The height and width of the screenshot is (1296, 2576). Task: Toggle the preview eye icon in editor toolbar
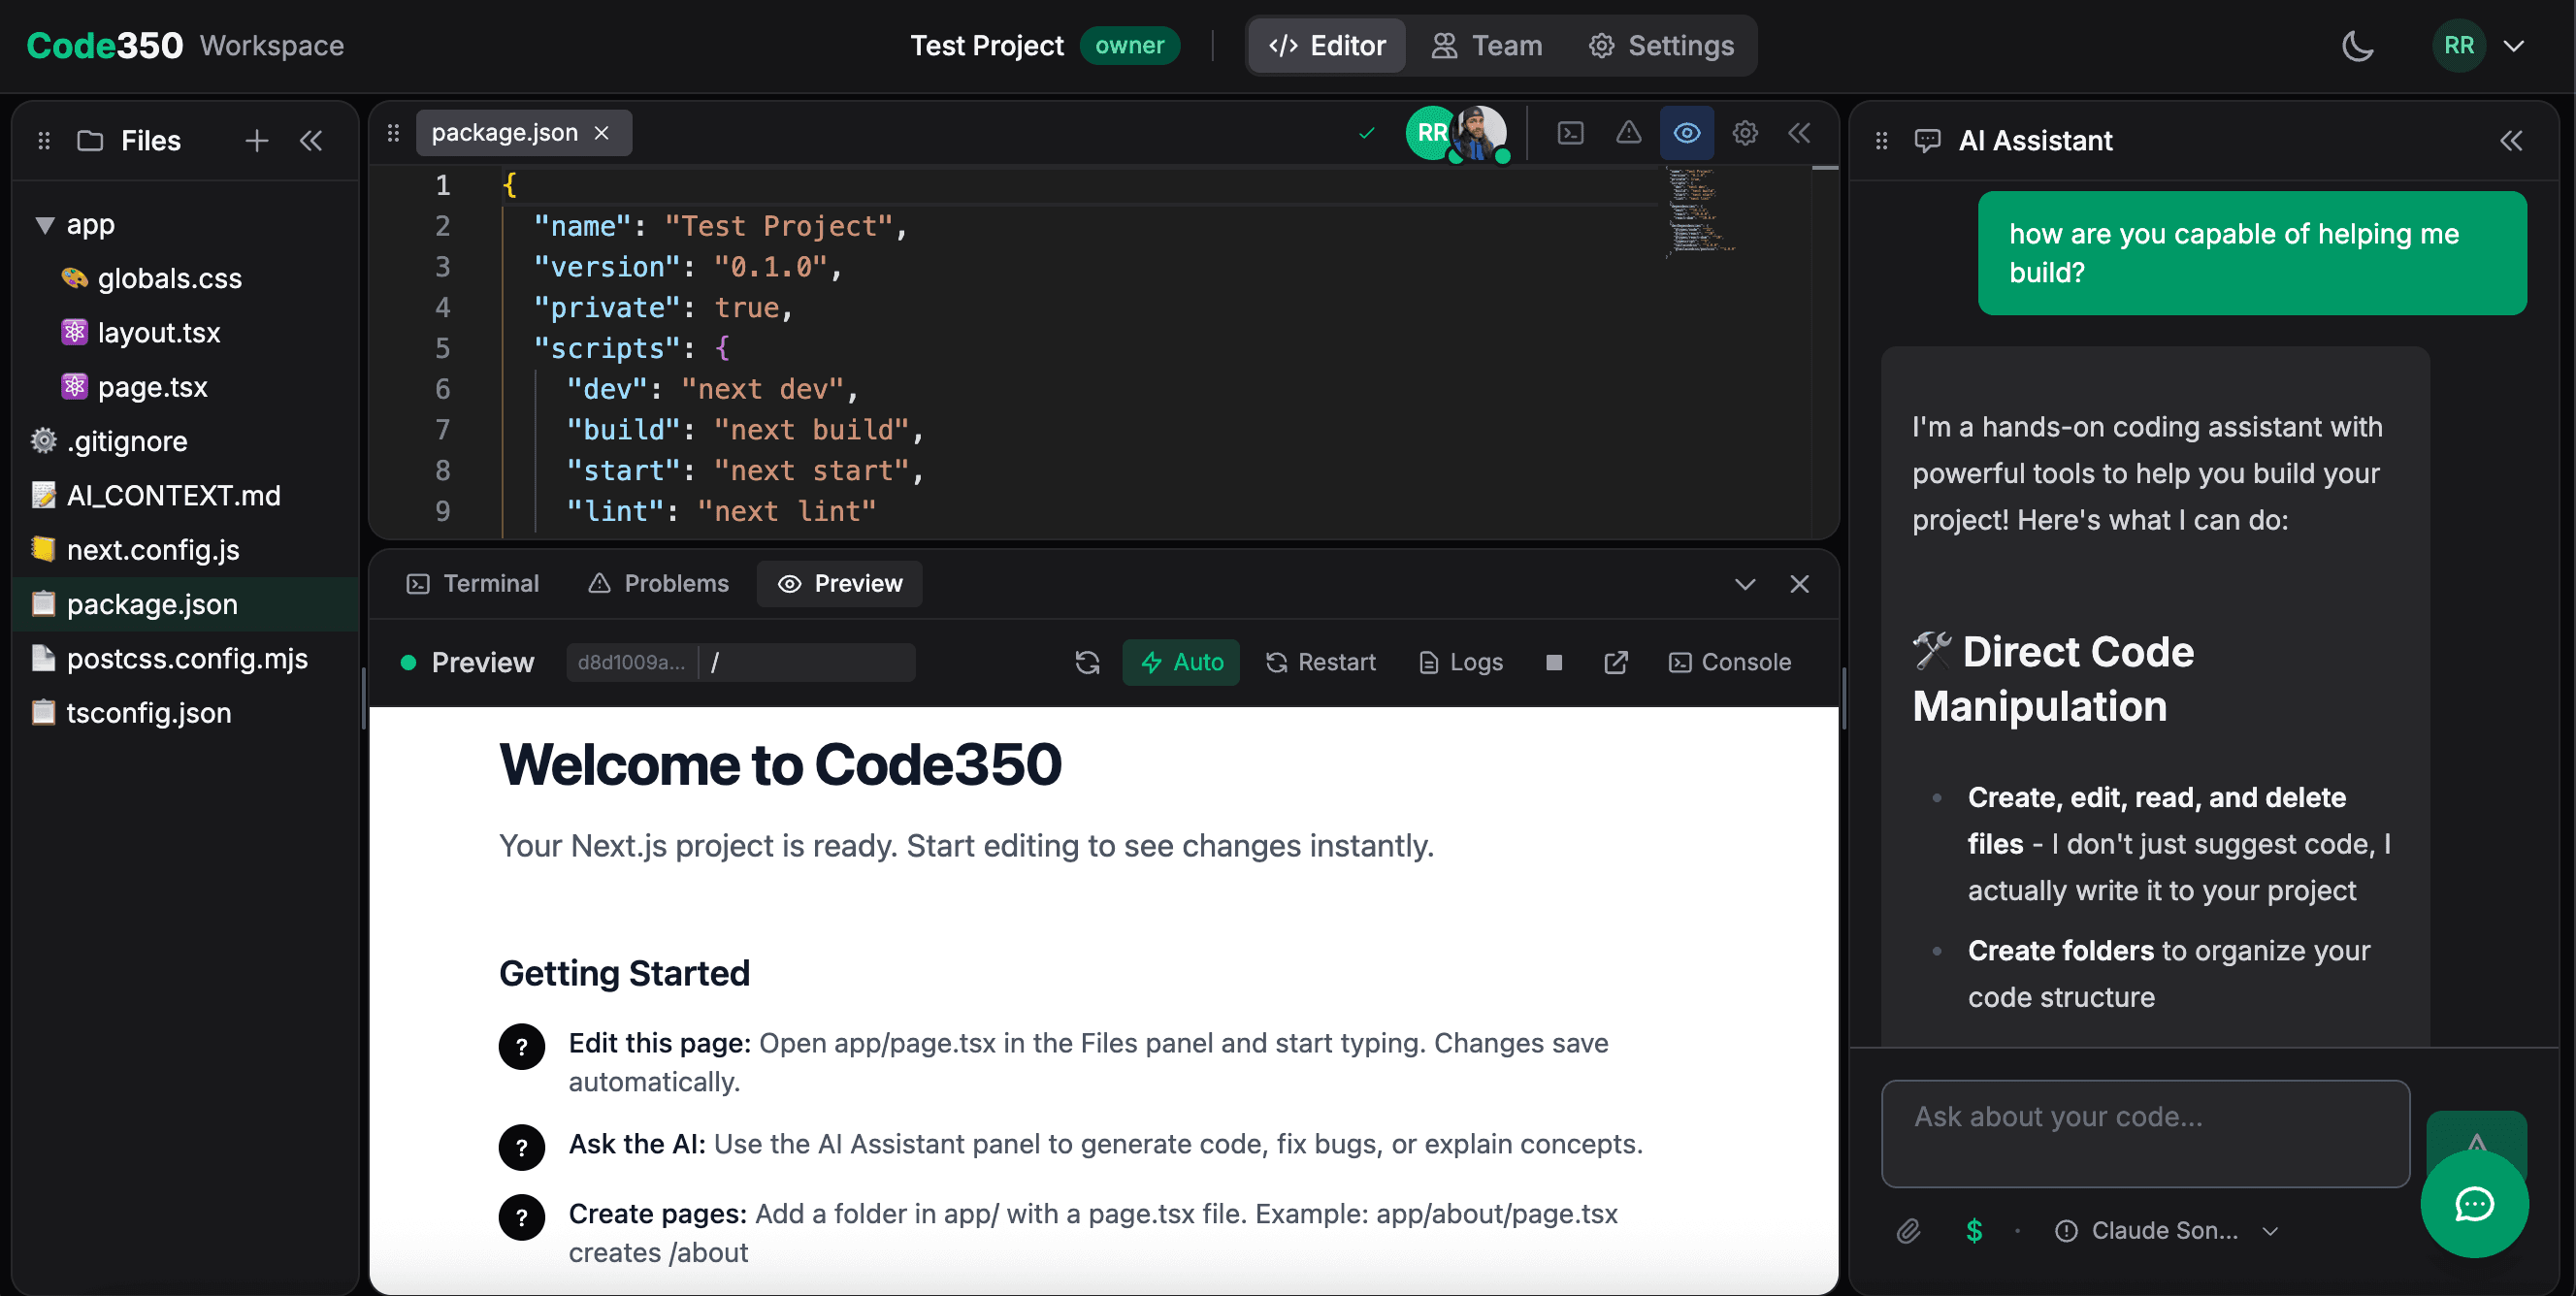coord(1686,132)
